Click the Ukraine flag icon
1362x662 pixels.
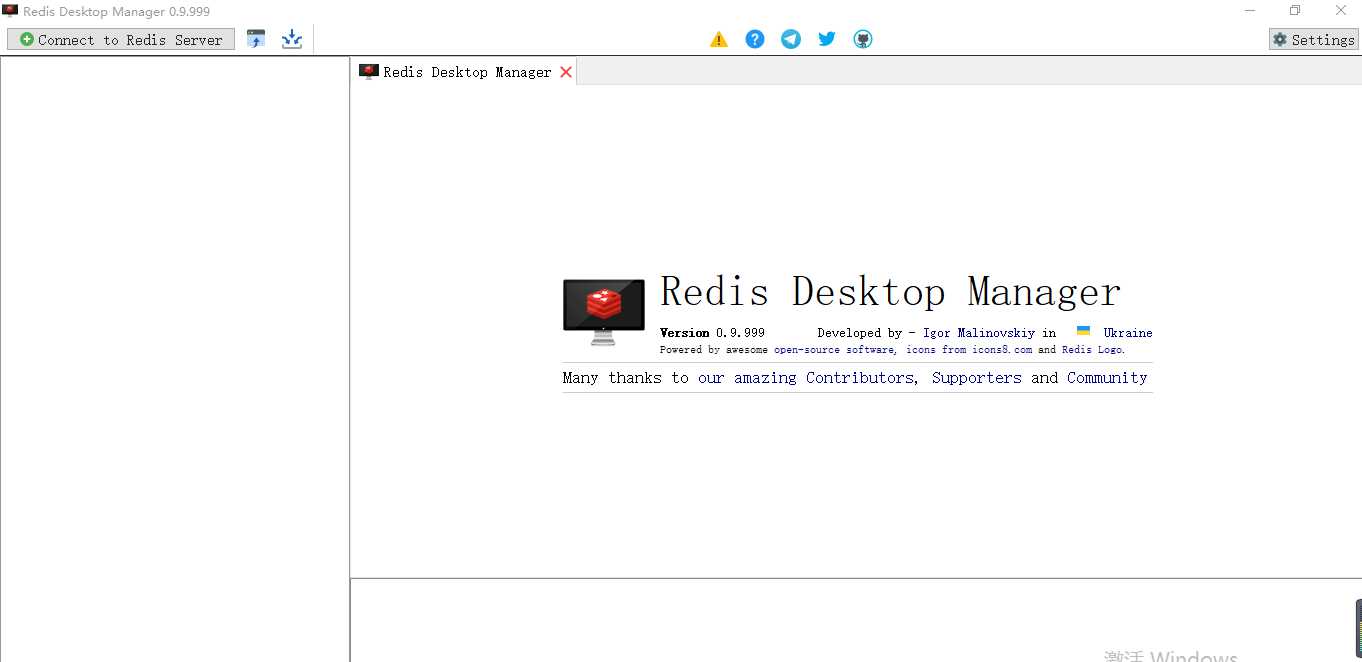point(1083,331)
